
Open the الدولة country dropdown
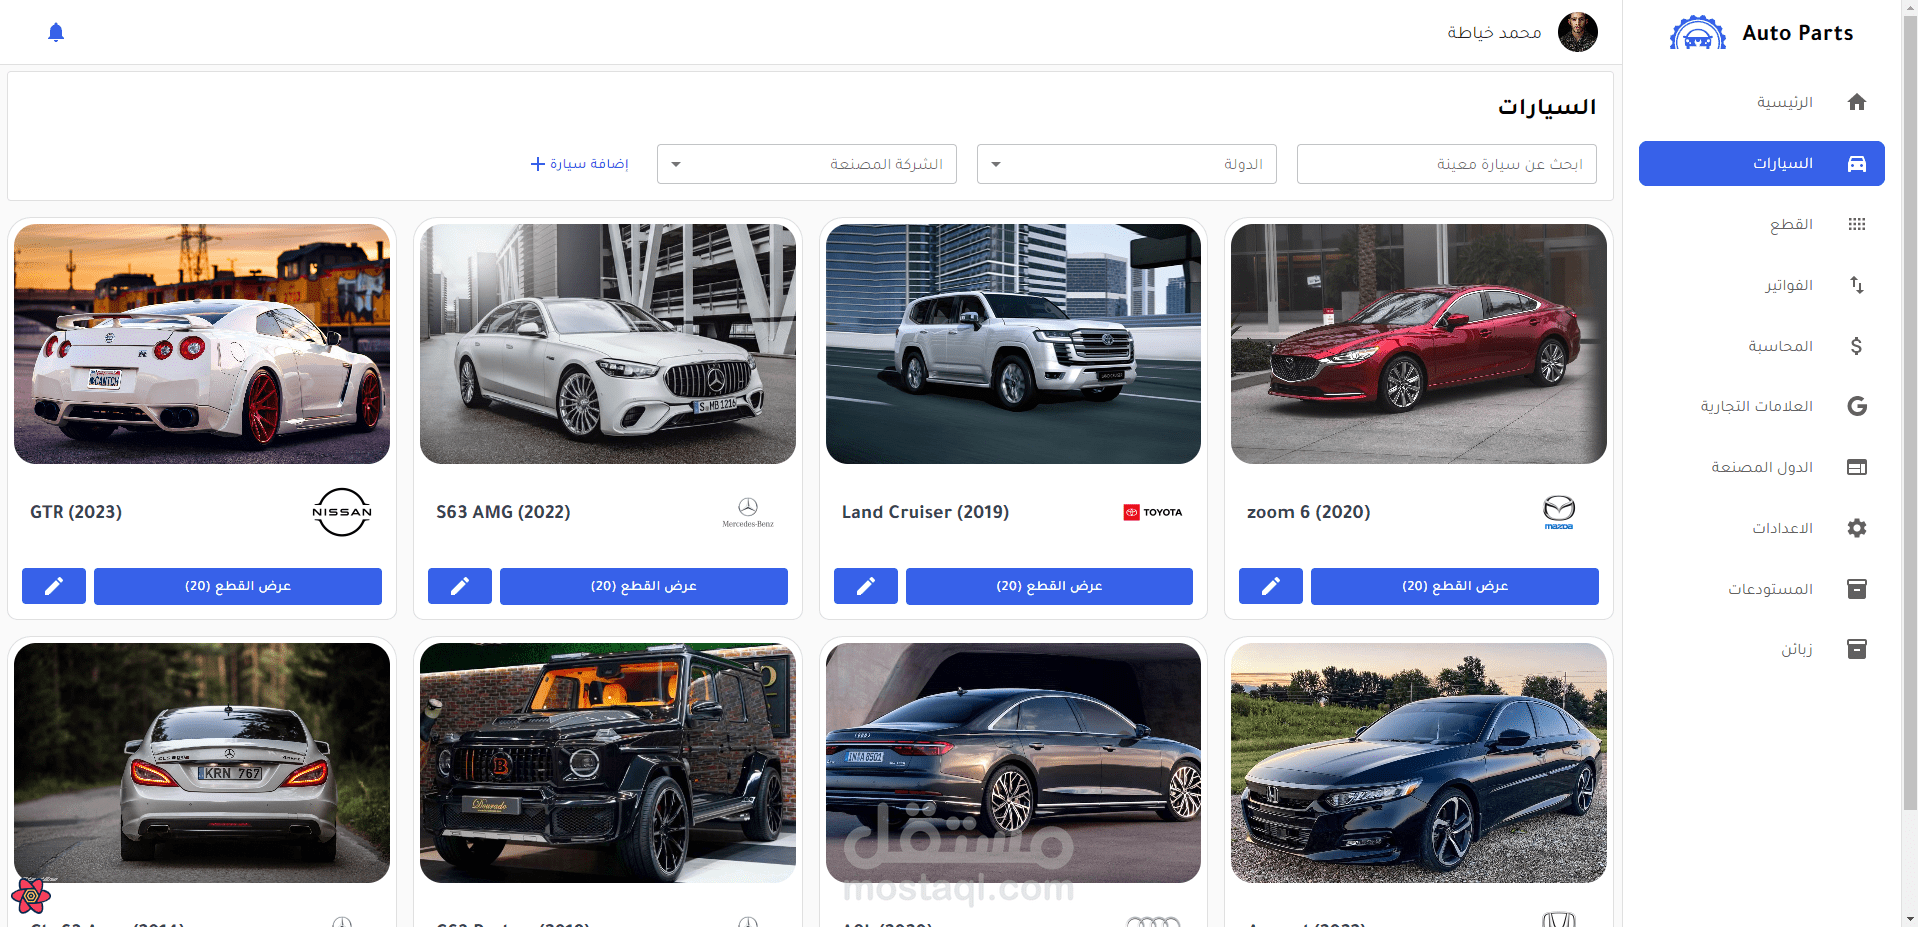click(x=1127, y=164)
